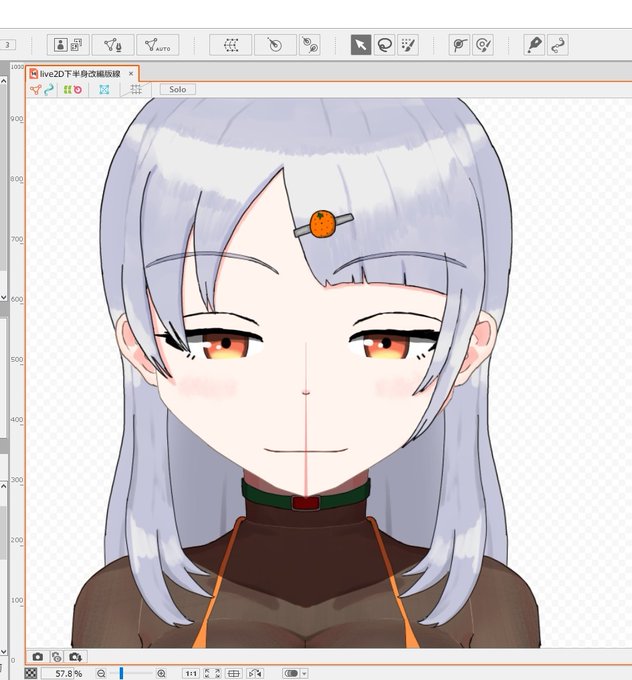This screenshot has width=632, height=680.
Task: Select the path edit curve tool
Action: point(557,45)
